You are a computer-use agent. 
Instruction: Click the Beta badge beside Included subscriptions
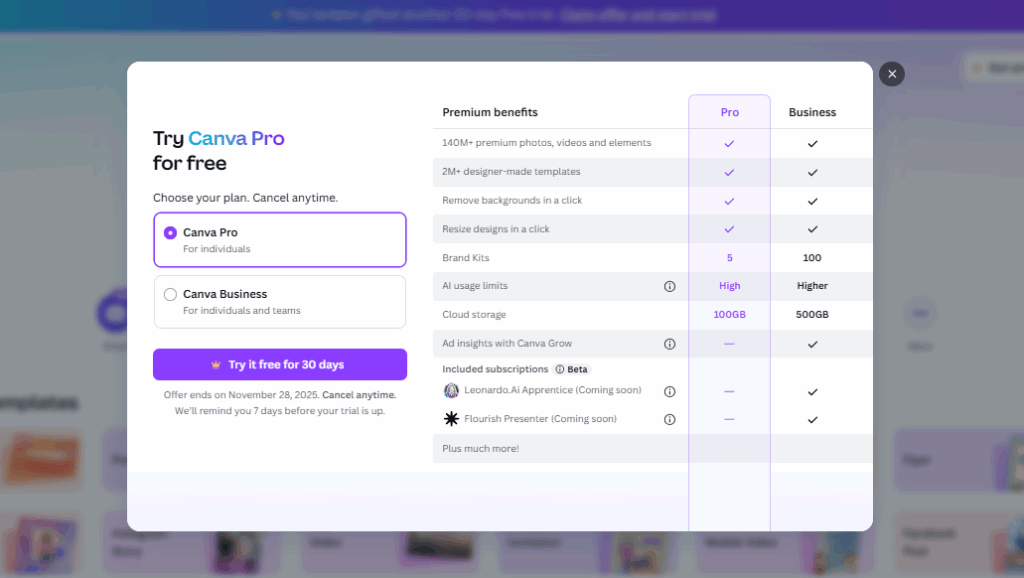tap(571, 369)
